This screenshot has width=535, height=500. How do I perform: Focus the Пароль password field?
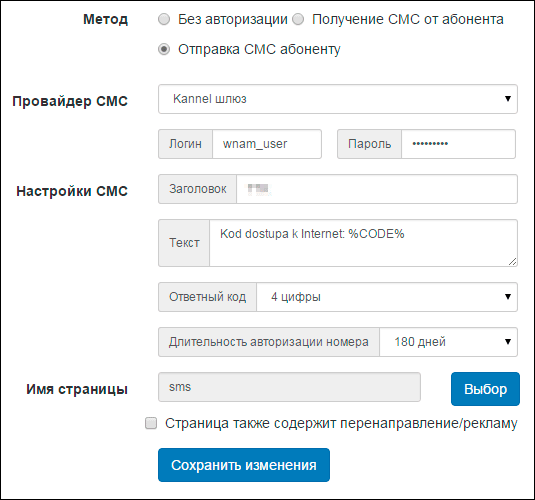click(x=458, y=144)
